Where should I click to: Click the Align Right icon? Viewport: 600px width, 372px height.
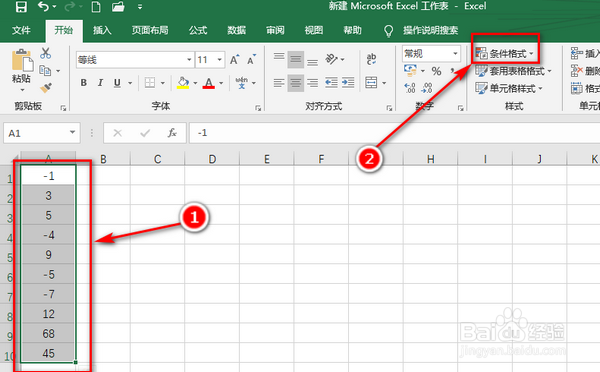pyautogui.click(x=313, y=83)
